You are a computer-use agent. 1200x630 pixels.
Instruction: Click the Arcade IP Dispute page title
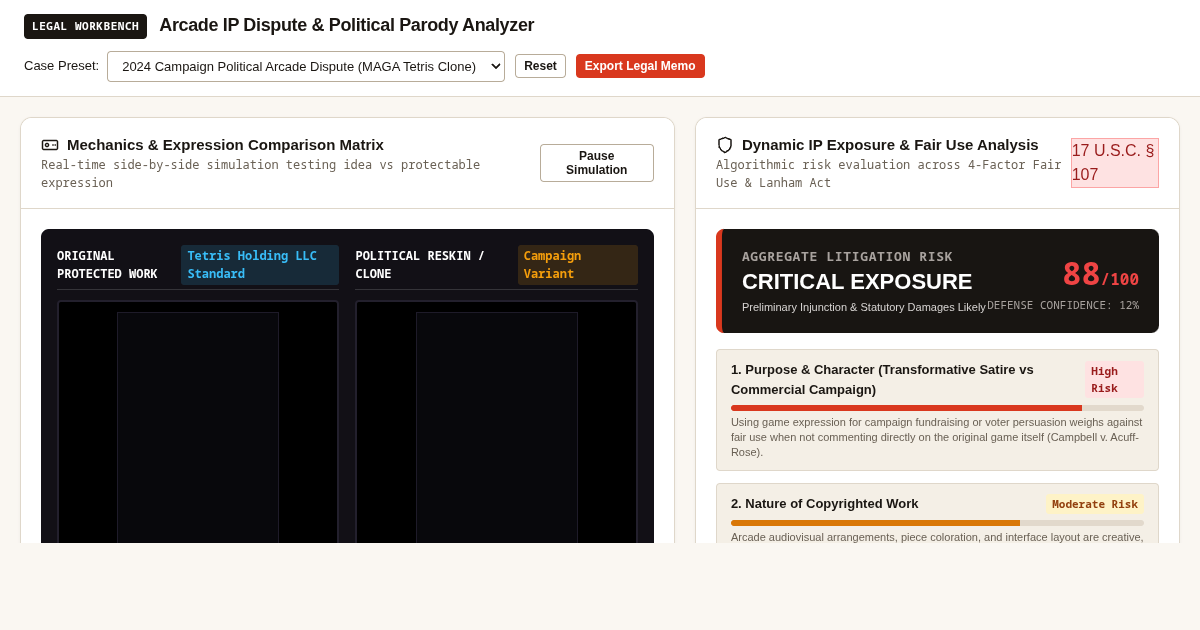click(x=347, y=26)
